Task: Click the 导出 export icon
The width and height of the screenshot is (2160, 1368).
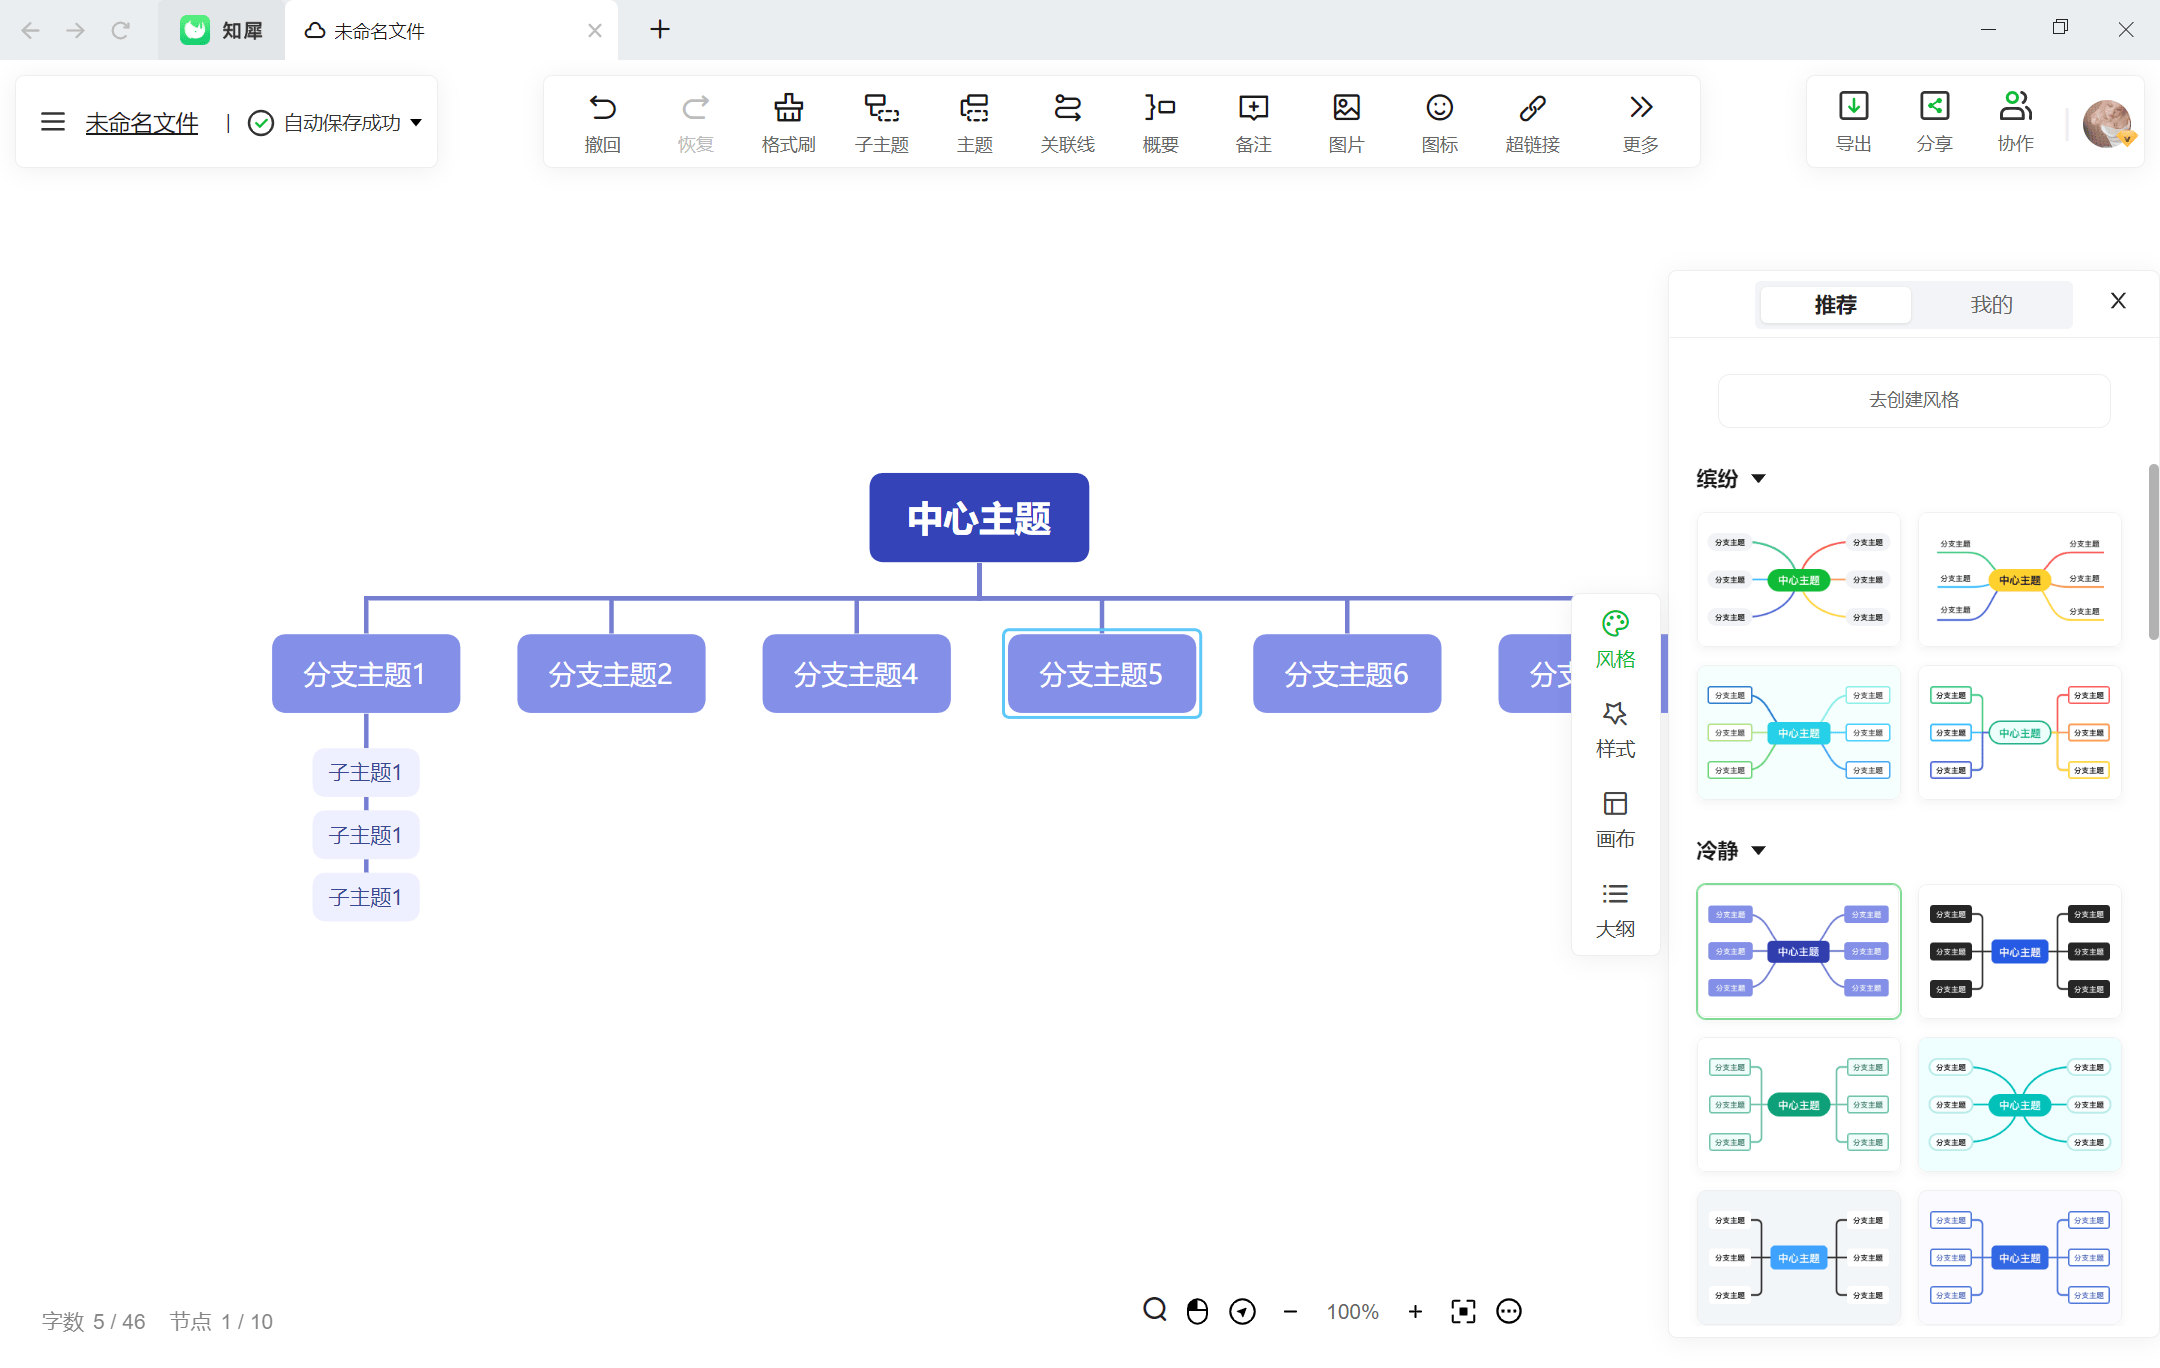Action: 1853,120
